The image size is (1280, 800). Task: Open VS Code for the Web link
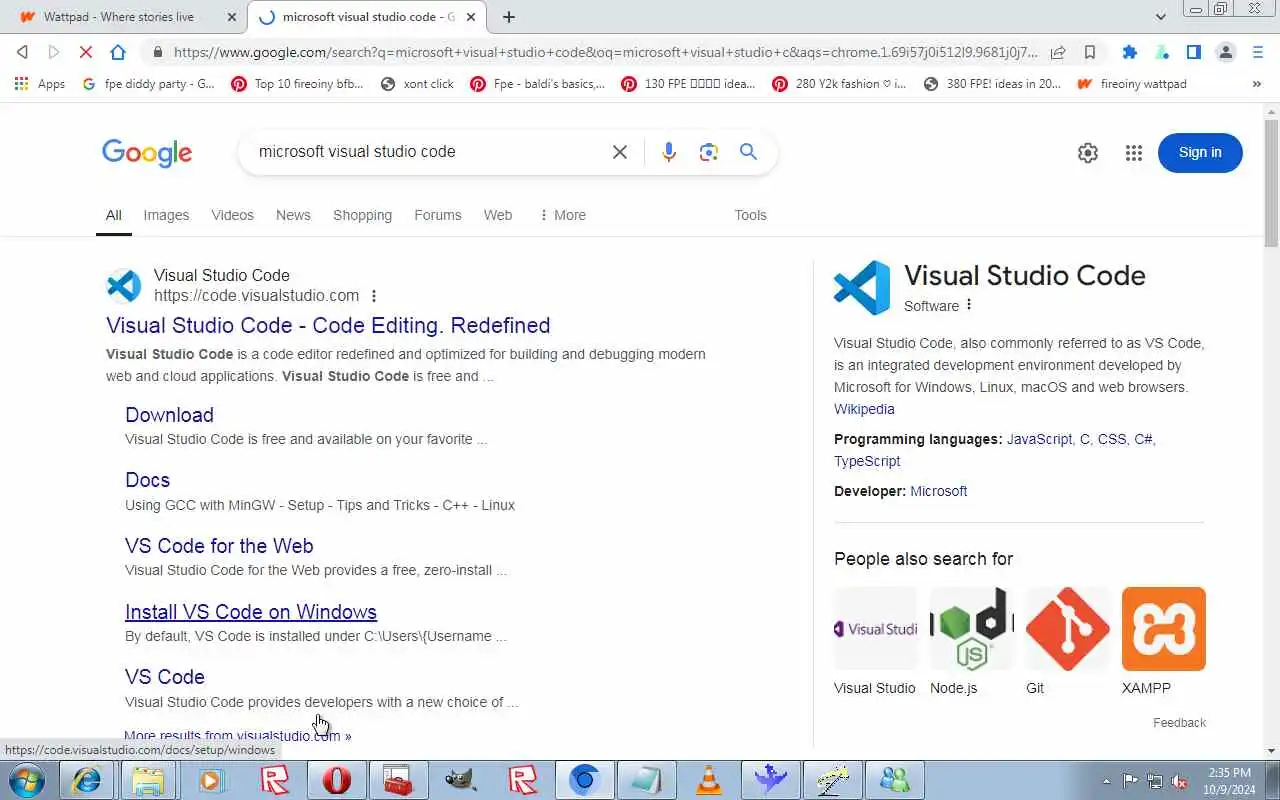(219, 546)
